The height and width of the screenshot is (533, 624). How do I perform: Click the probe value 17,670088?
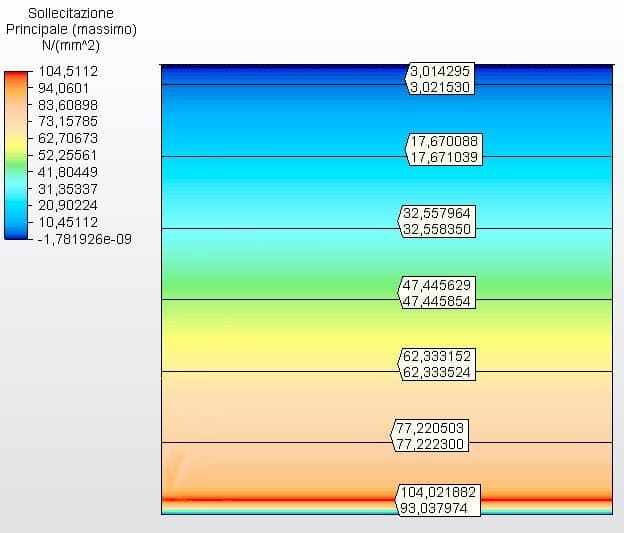[x=444, y=141]
